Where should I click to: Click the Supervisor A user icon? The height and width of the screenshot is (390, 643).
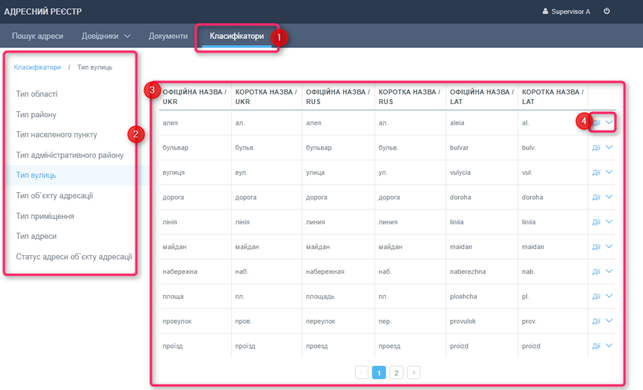545,11
